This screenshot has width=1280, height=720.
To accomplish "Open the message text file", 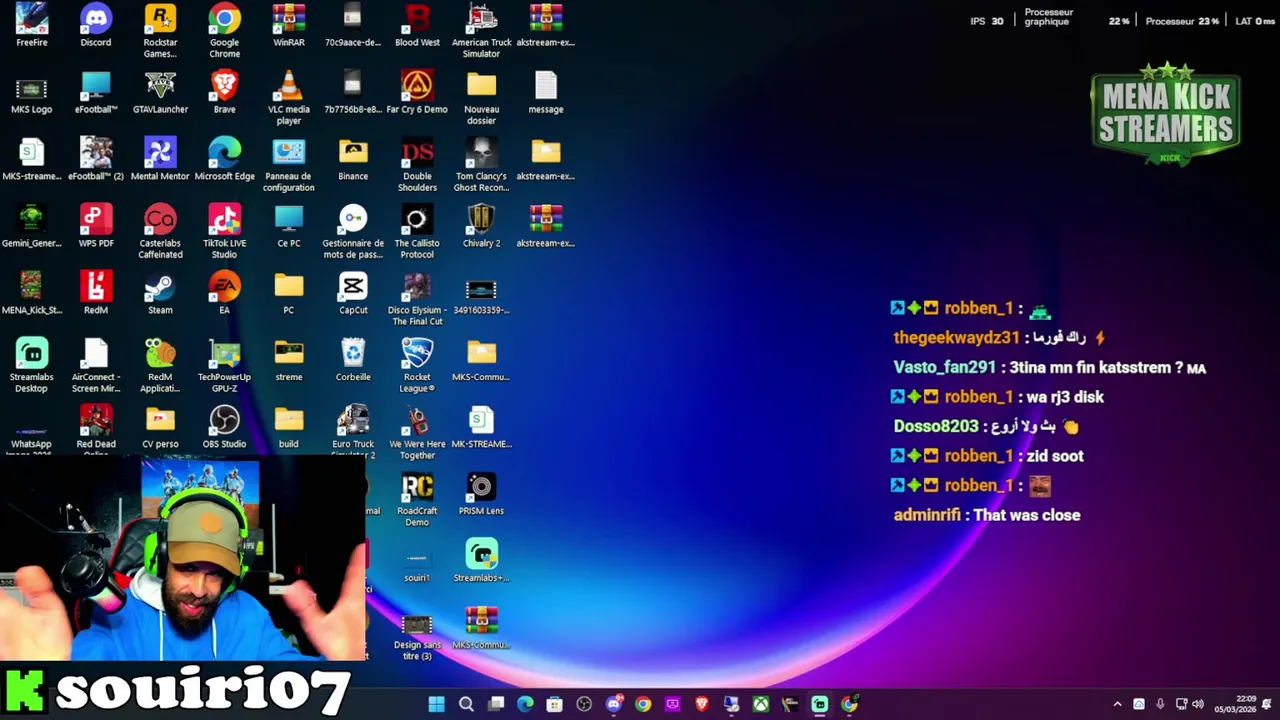I will [546, 92].
